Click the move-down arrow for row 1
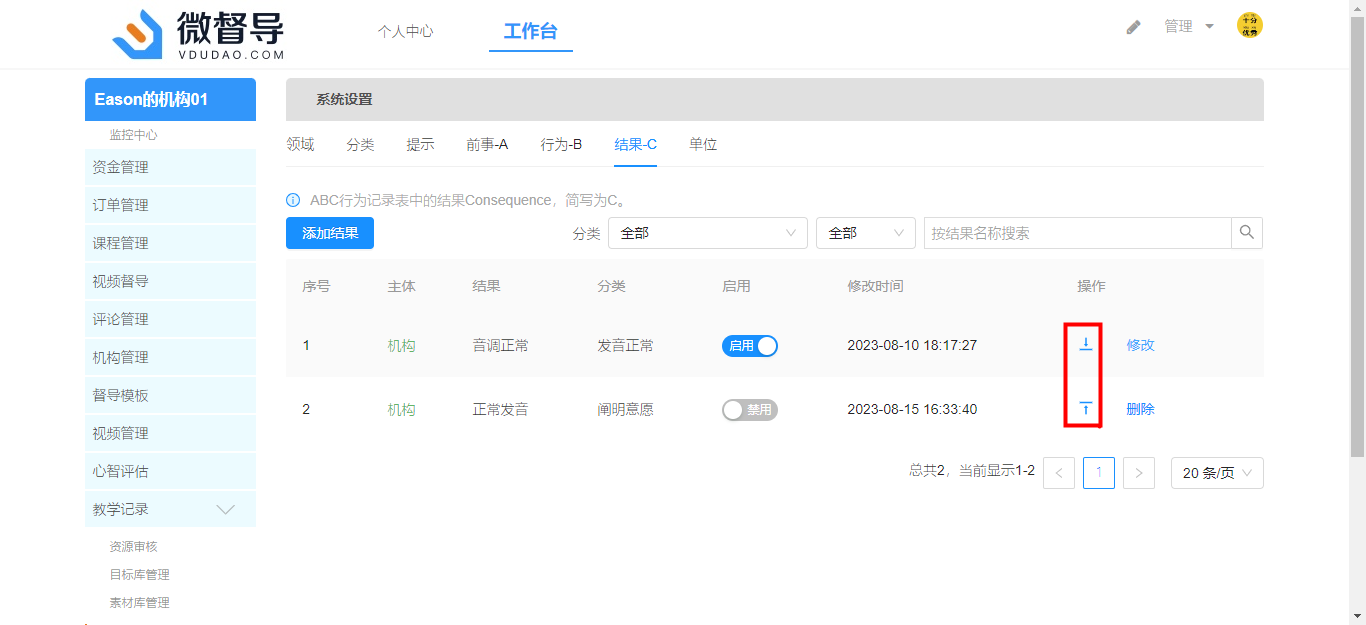 point(1085,345)
